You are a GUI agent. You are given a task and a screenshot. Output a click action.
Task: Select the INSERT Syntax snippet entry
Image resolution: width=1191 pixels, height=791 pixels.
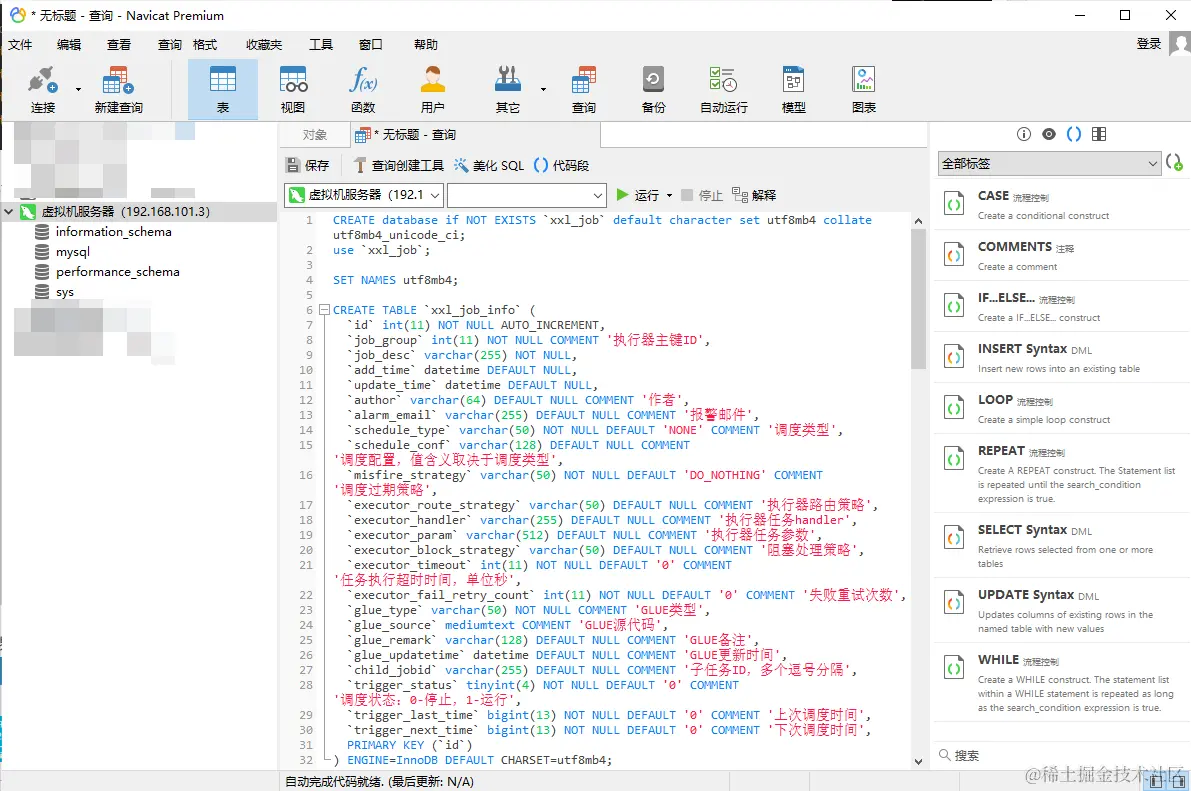click(x=1061, y=357)
